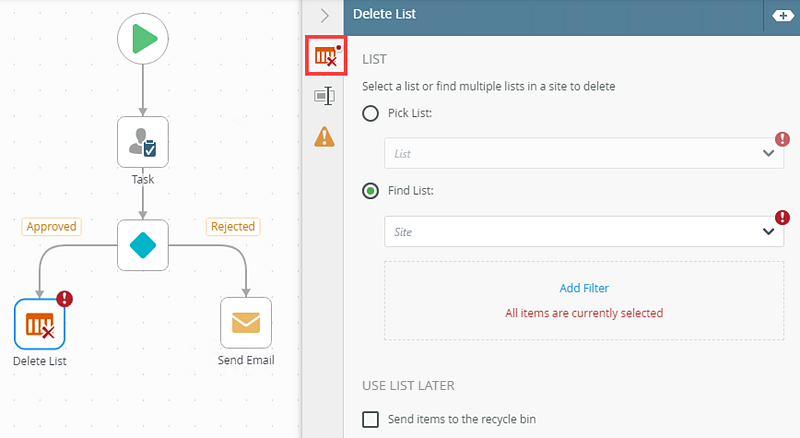This screenshot has height=438, width=800.
Task: Click the Rejected outcome label
Action: 233,226
